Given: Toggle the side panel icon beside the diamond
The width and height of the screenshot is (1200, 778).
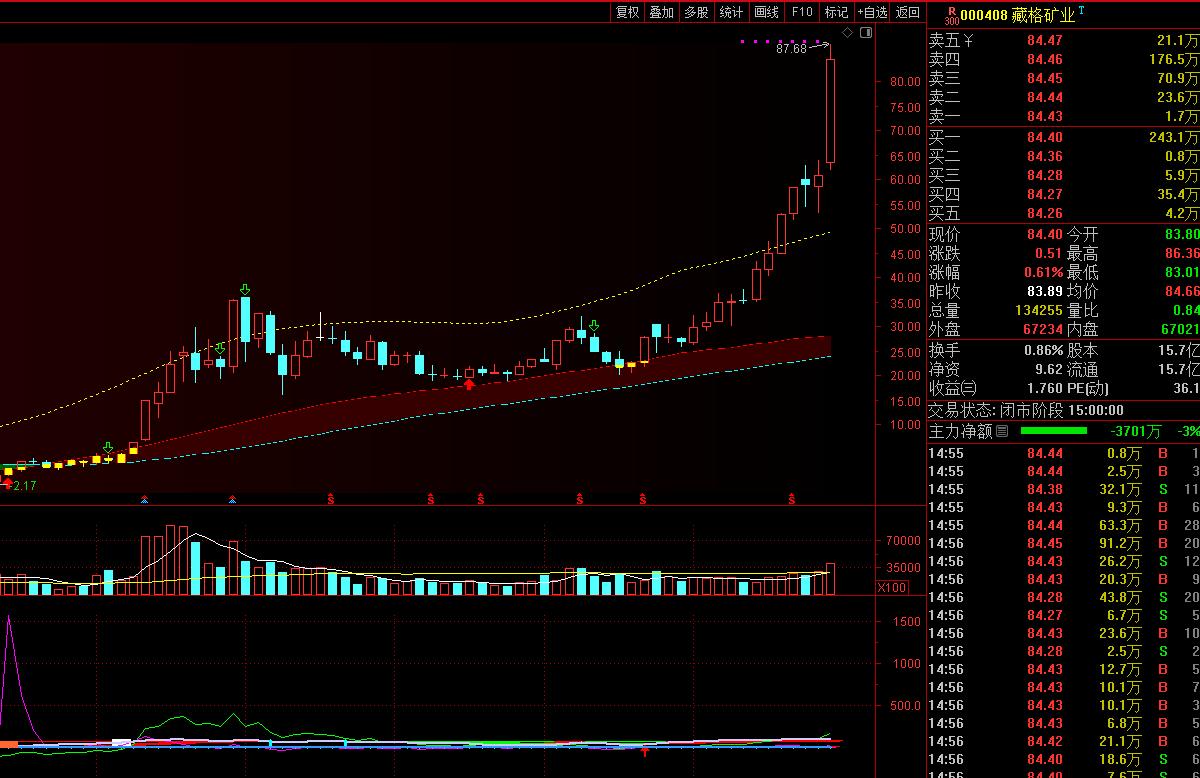Looking at the screenshot, I should pyautogui.click(x=866, y=33).
